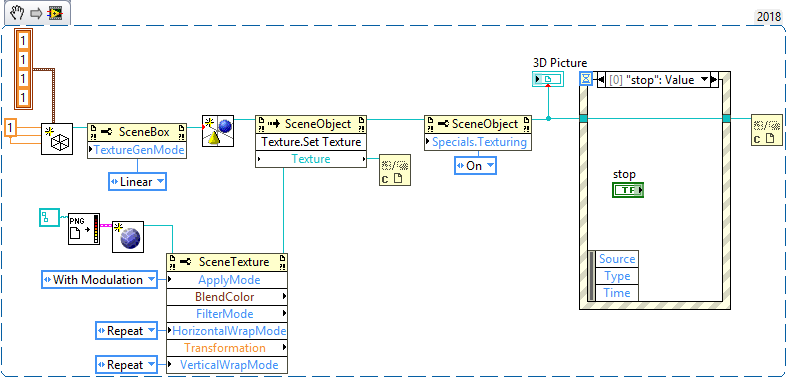
Task: Click the SceneTexture property node header
Action: click(227, 262)
